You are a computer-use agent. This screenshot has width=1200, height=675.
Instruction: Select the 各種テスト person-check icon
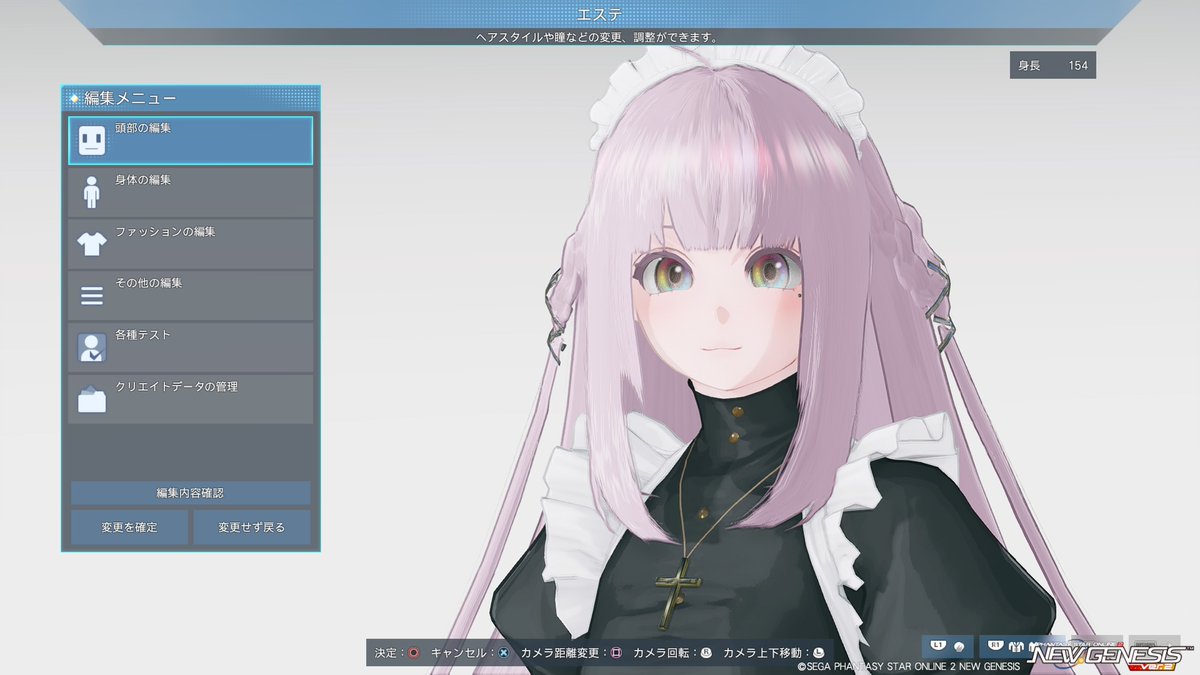pyautogui.click(x=92, y=347)
